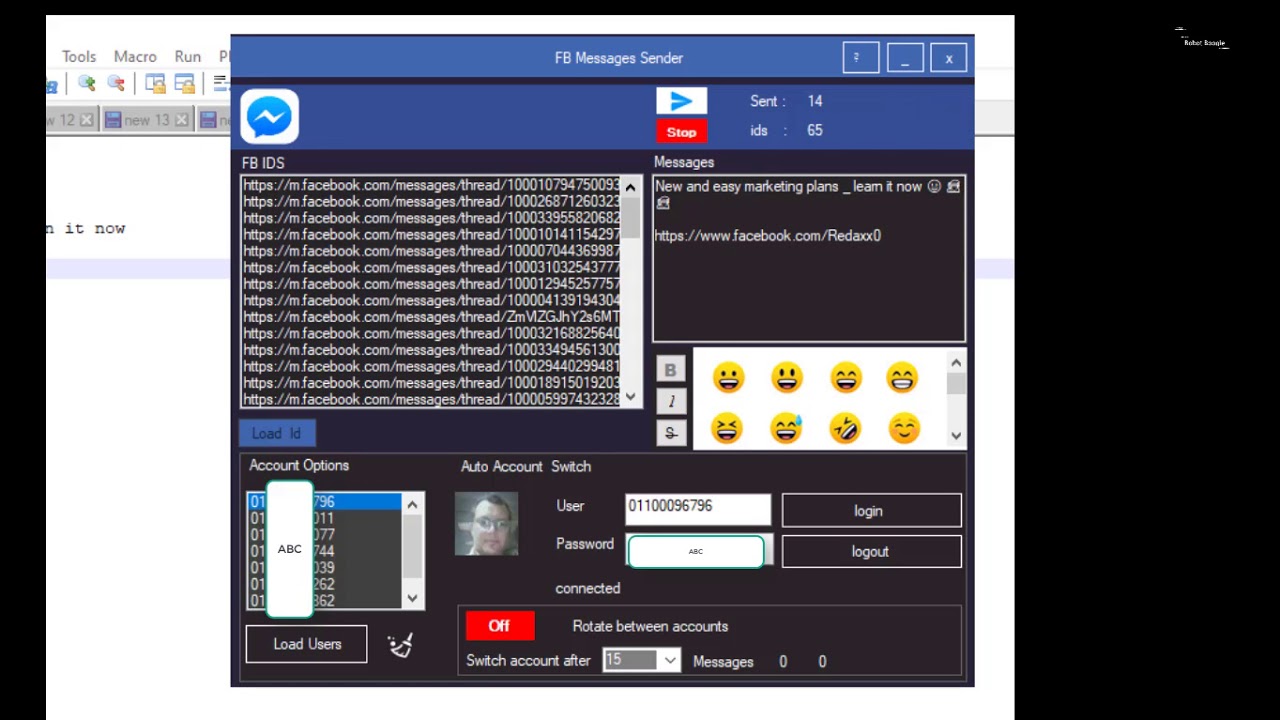Click the account profile photo thumbnail
Viewport: 1280px width, 720px height.
pos(486,524)
